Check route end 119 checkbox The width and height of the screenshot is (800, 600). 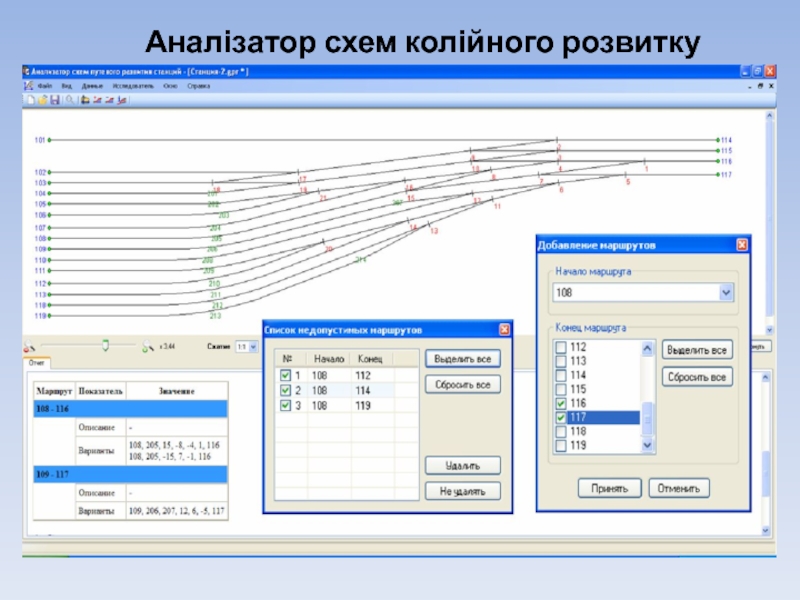[x=561, y=445]
